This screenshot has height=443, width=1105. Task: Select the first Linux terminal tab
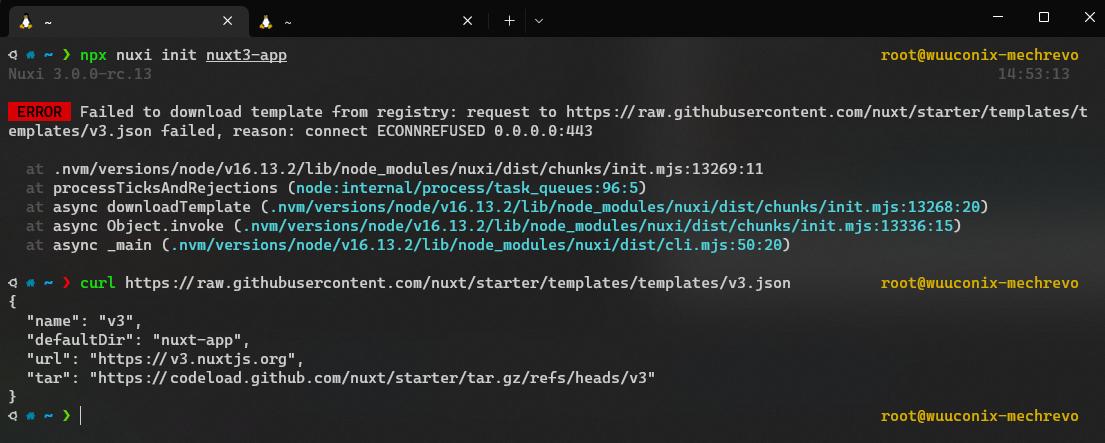click(128, 21)
